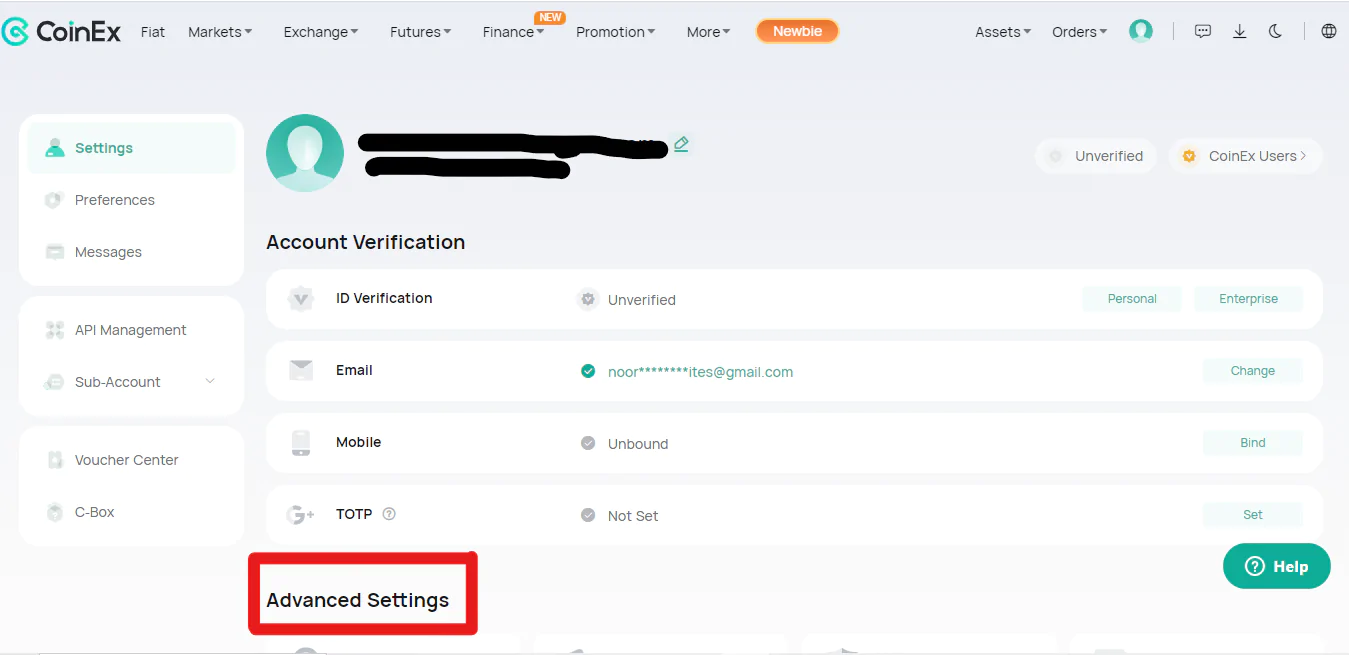Click the download app icon

(x=1240, y=31)
